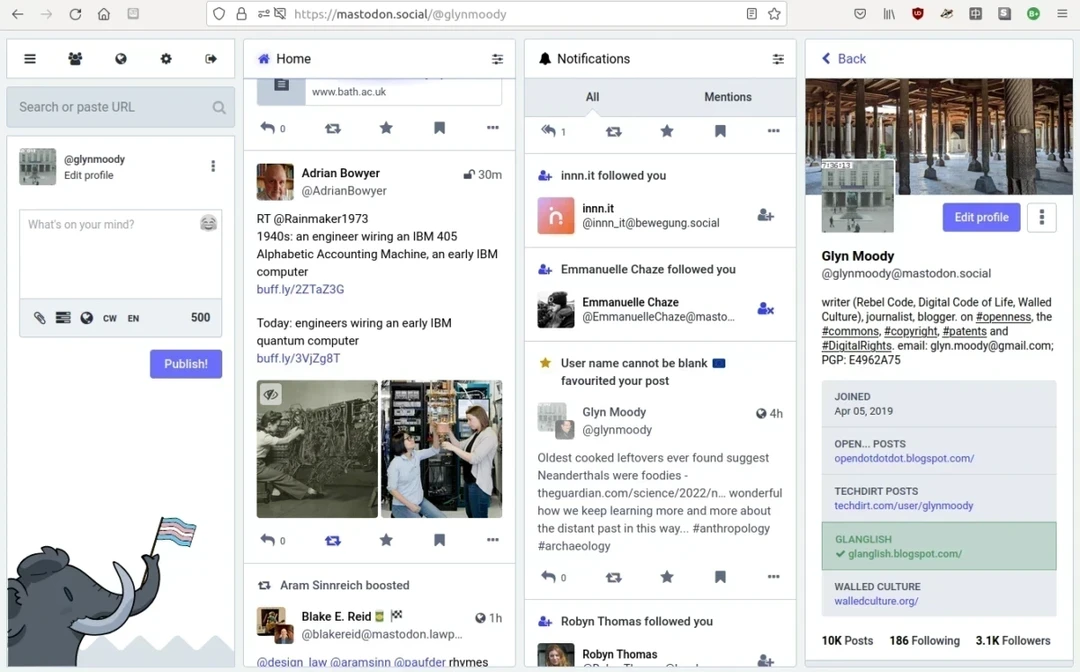This screenshot has width=1080, height=672.
Task: Open Blake E. Reid's profile name
Action: tap(336, 616)
